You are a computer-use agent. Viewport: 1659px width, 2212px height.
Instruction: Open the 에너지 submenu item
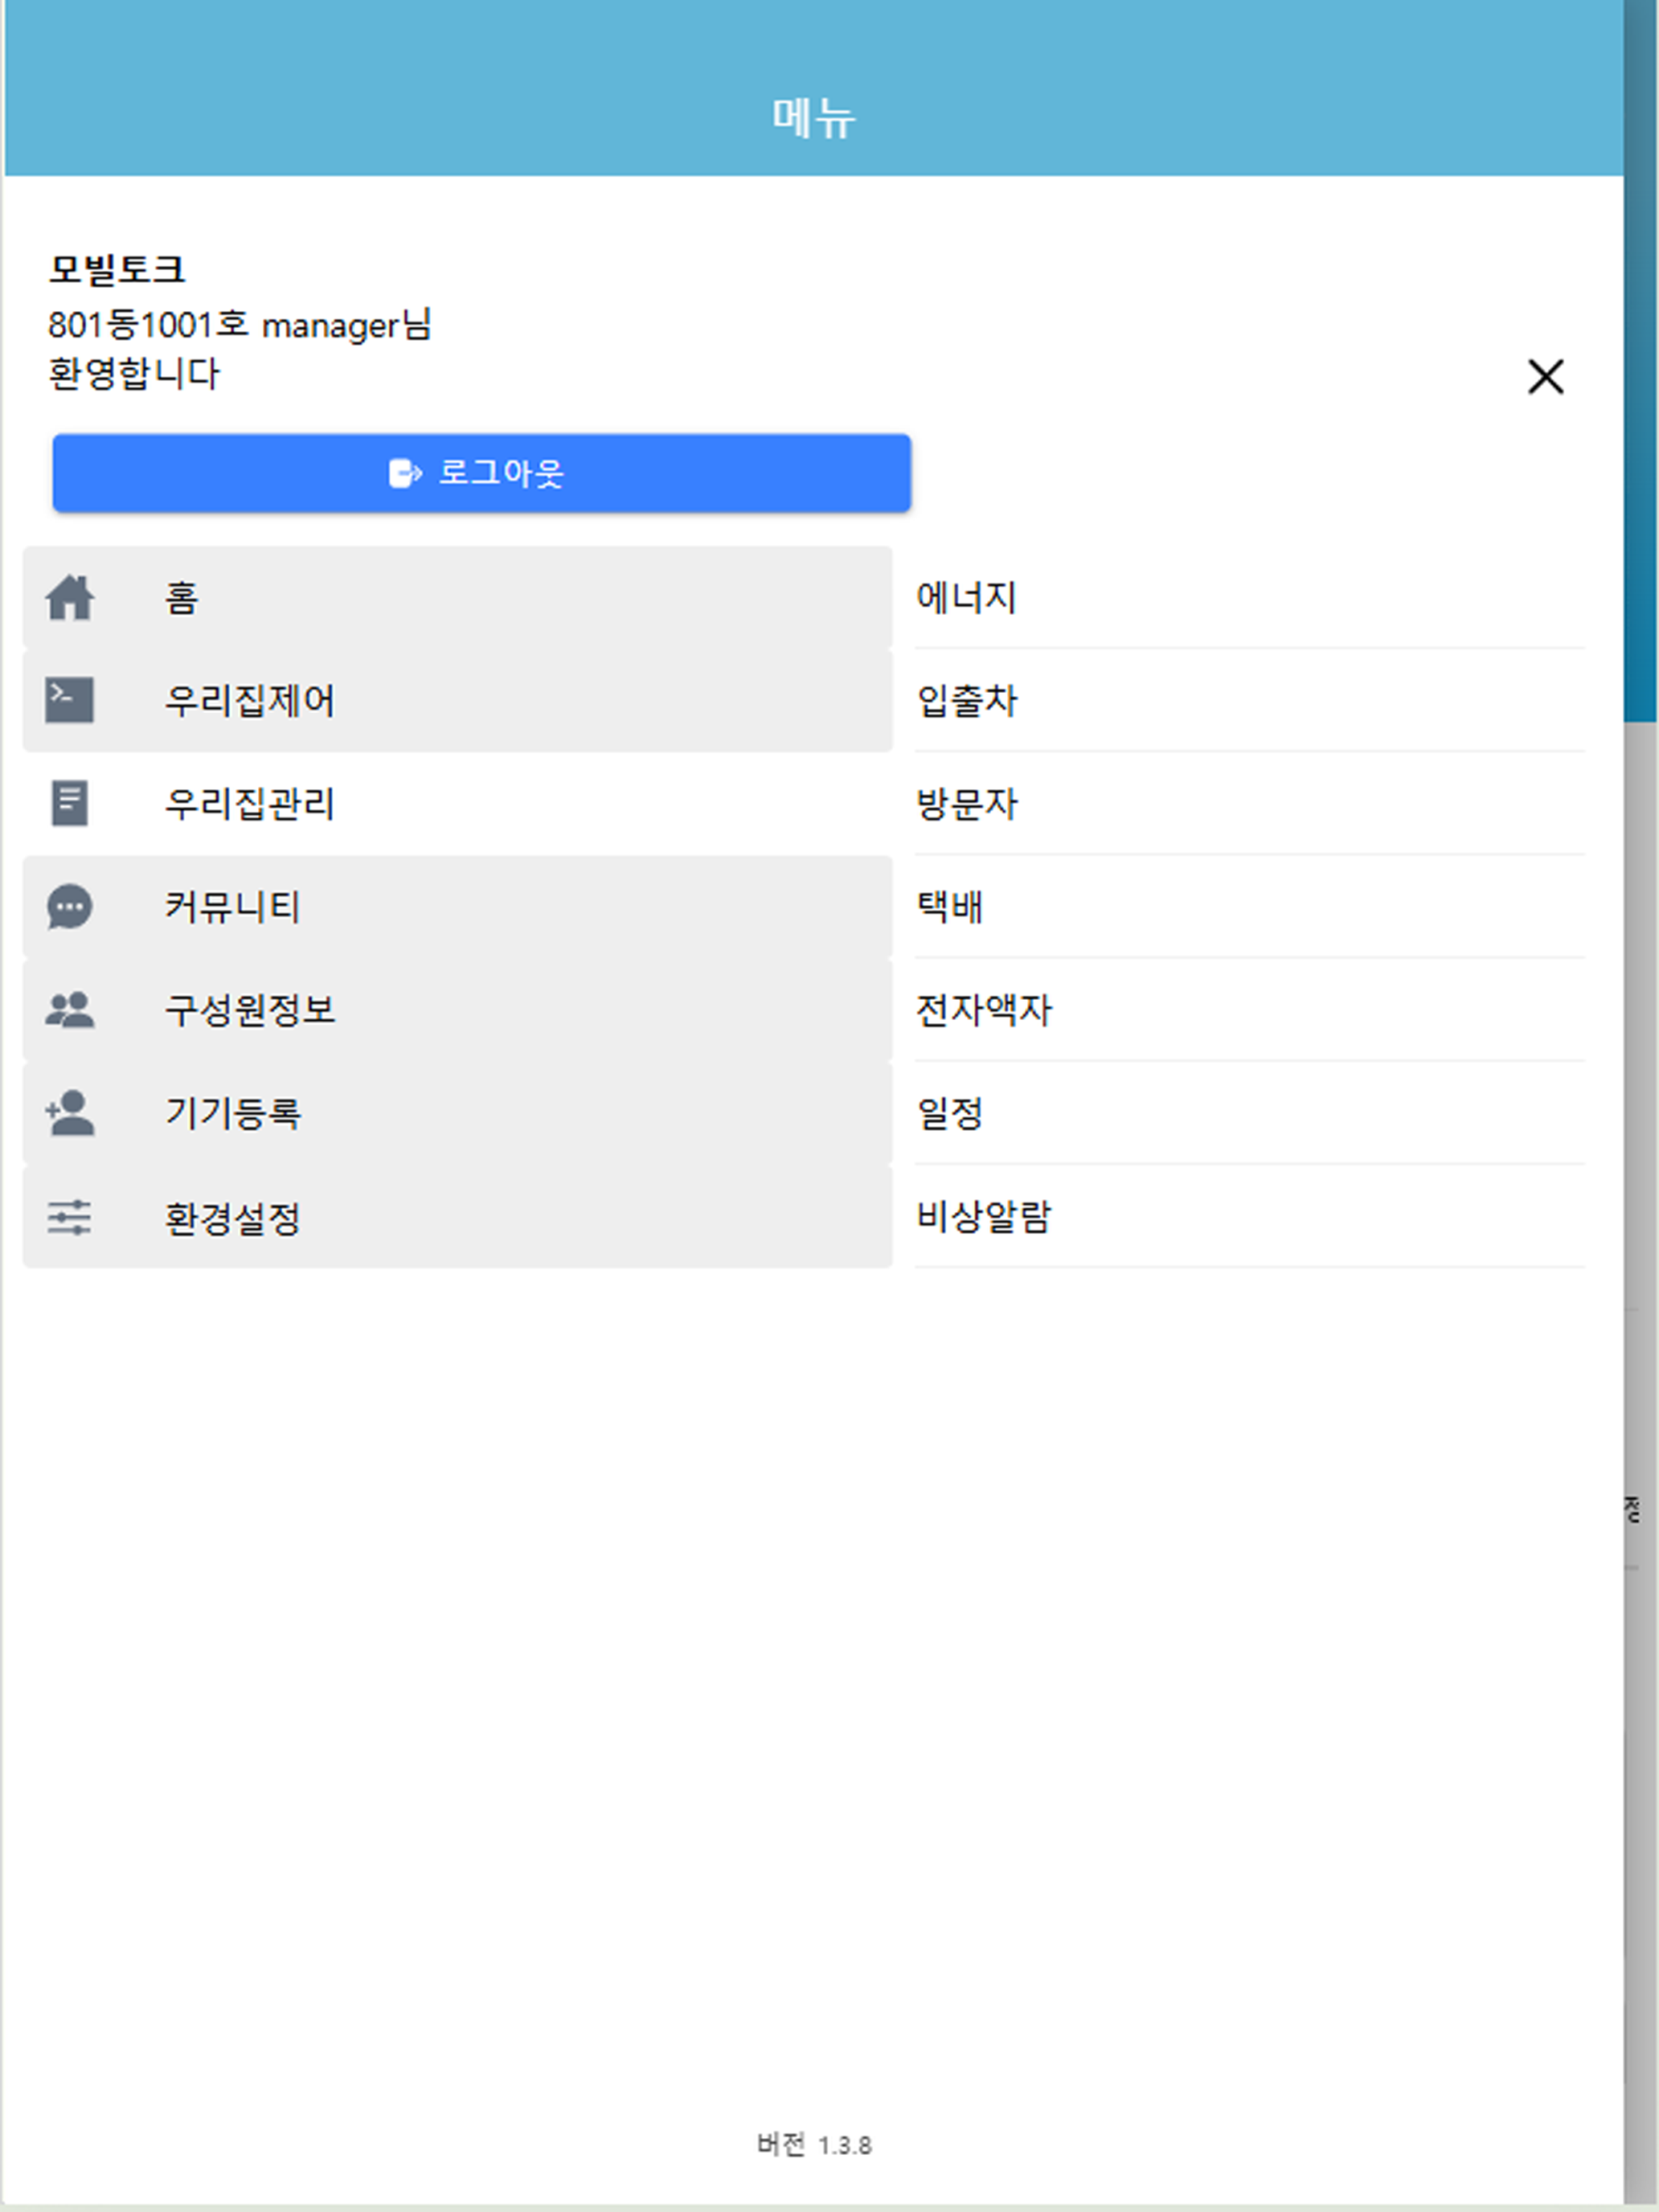coord(1249,598)
